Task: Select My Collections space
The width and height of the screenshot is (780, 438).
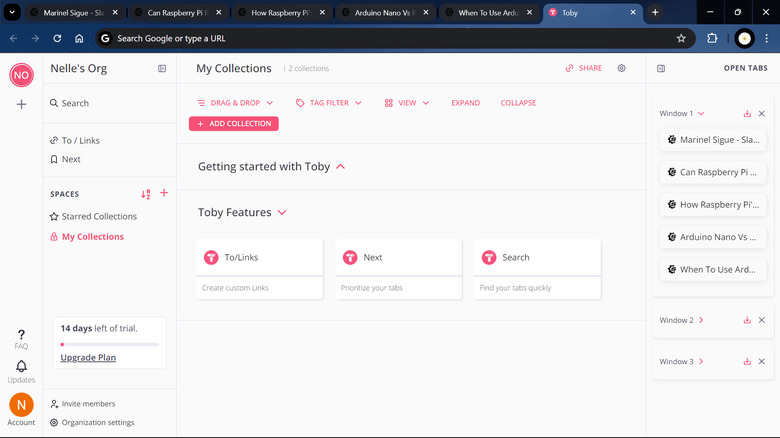Action: [x=87, y=237]
